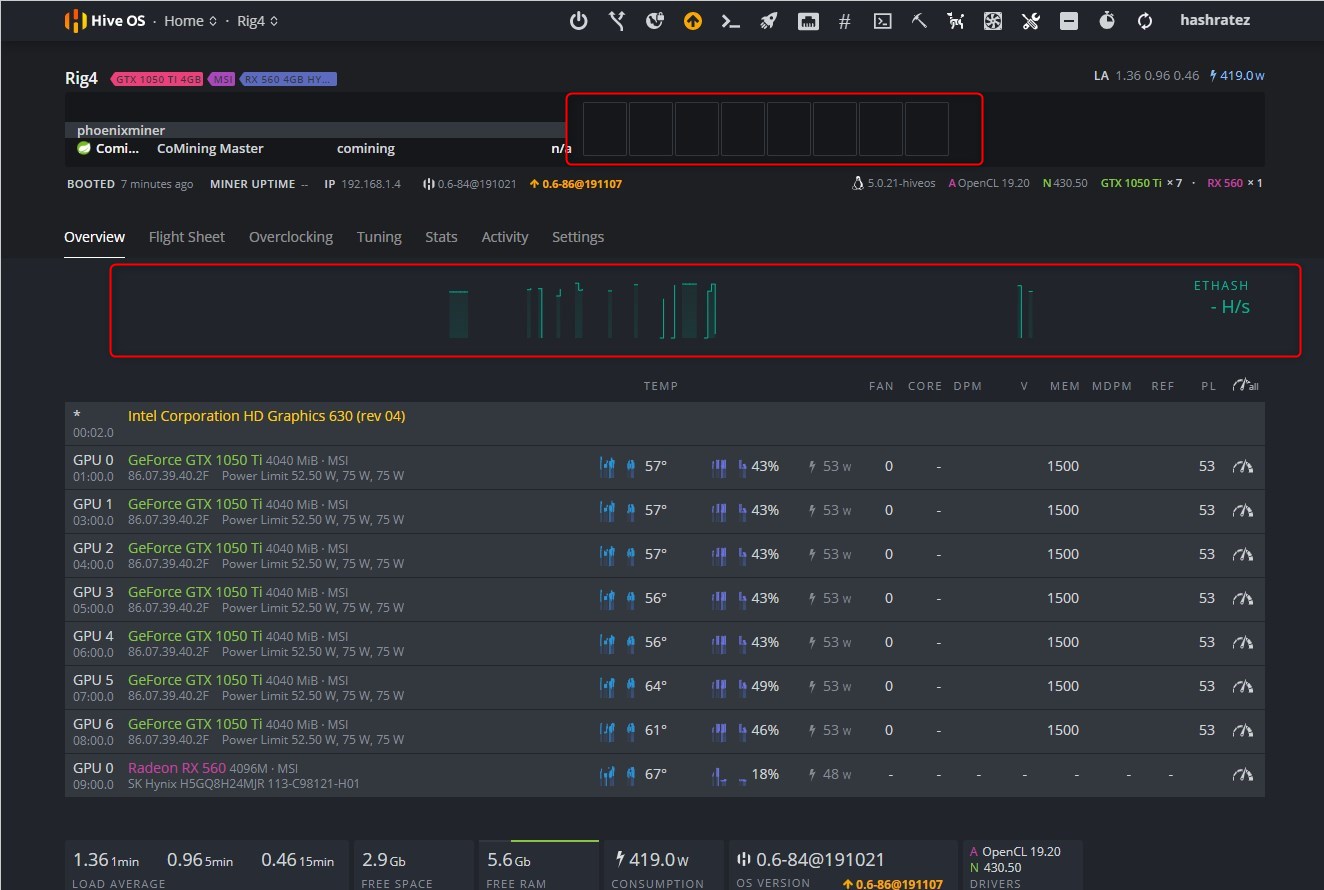Click the 419.0 w consumption card
1324x890 pixels.
tap(663, 865)
